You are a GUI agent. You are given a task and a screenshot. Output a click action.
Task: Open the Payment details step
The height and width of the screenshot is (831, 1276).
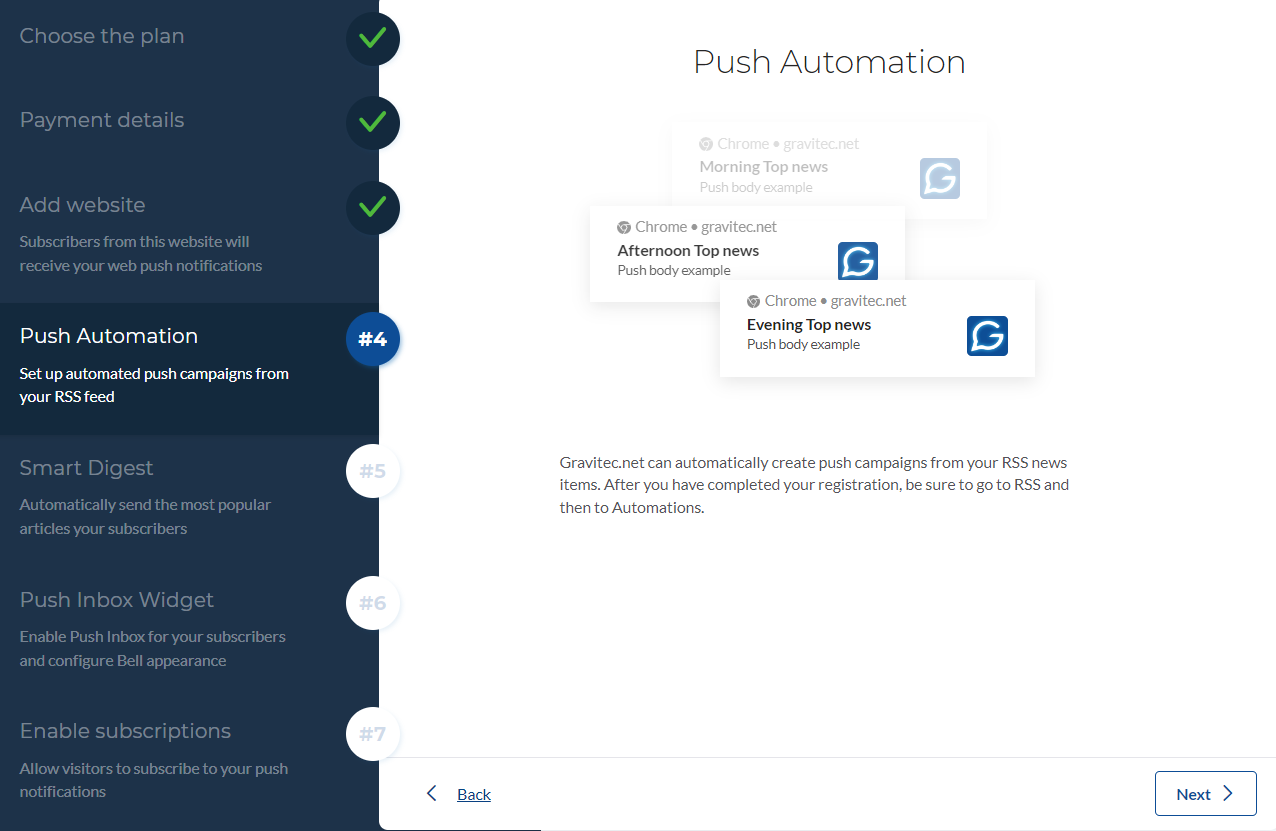(102, 120)
